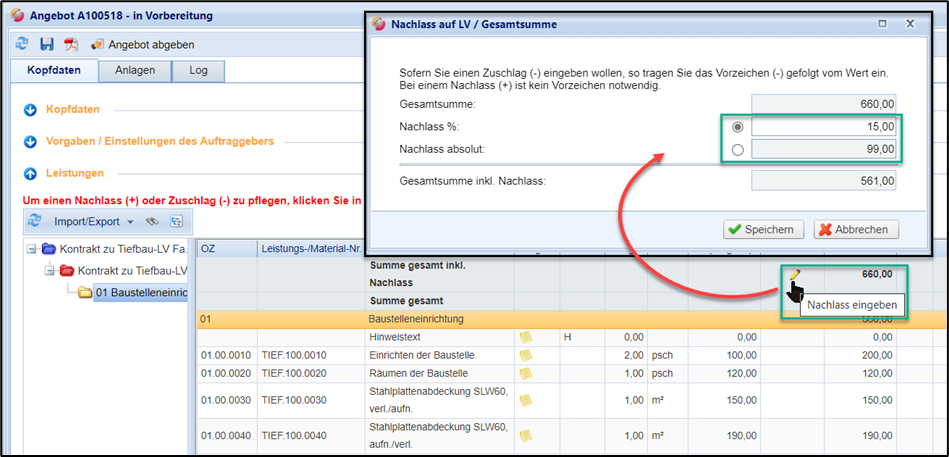The height and width of the screenshot is (457, 949).
Task: Expand Vorgaben / Einstellungen des Auftraggebers section
Action: pyautogui.click(x=29, y=141)
